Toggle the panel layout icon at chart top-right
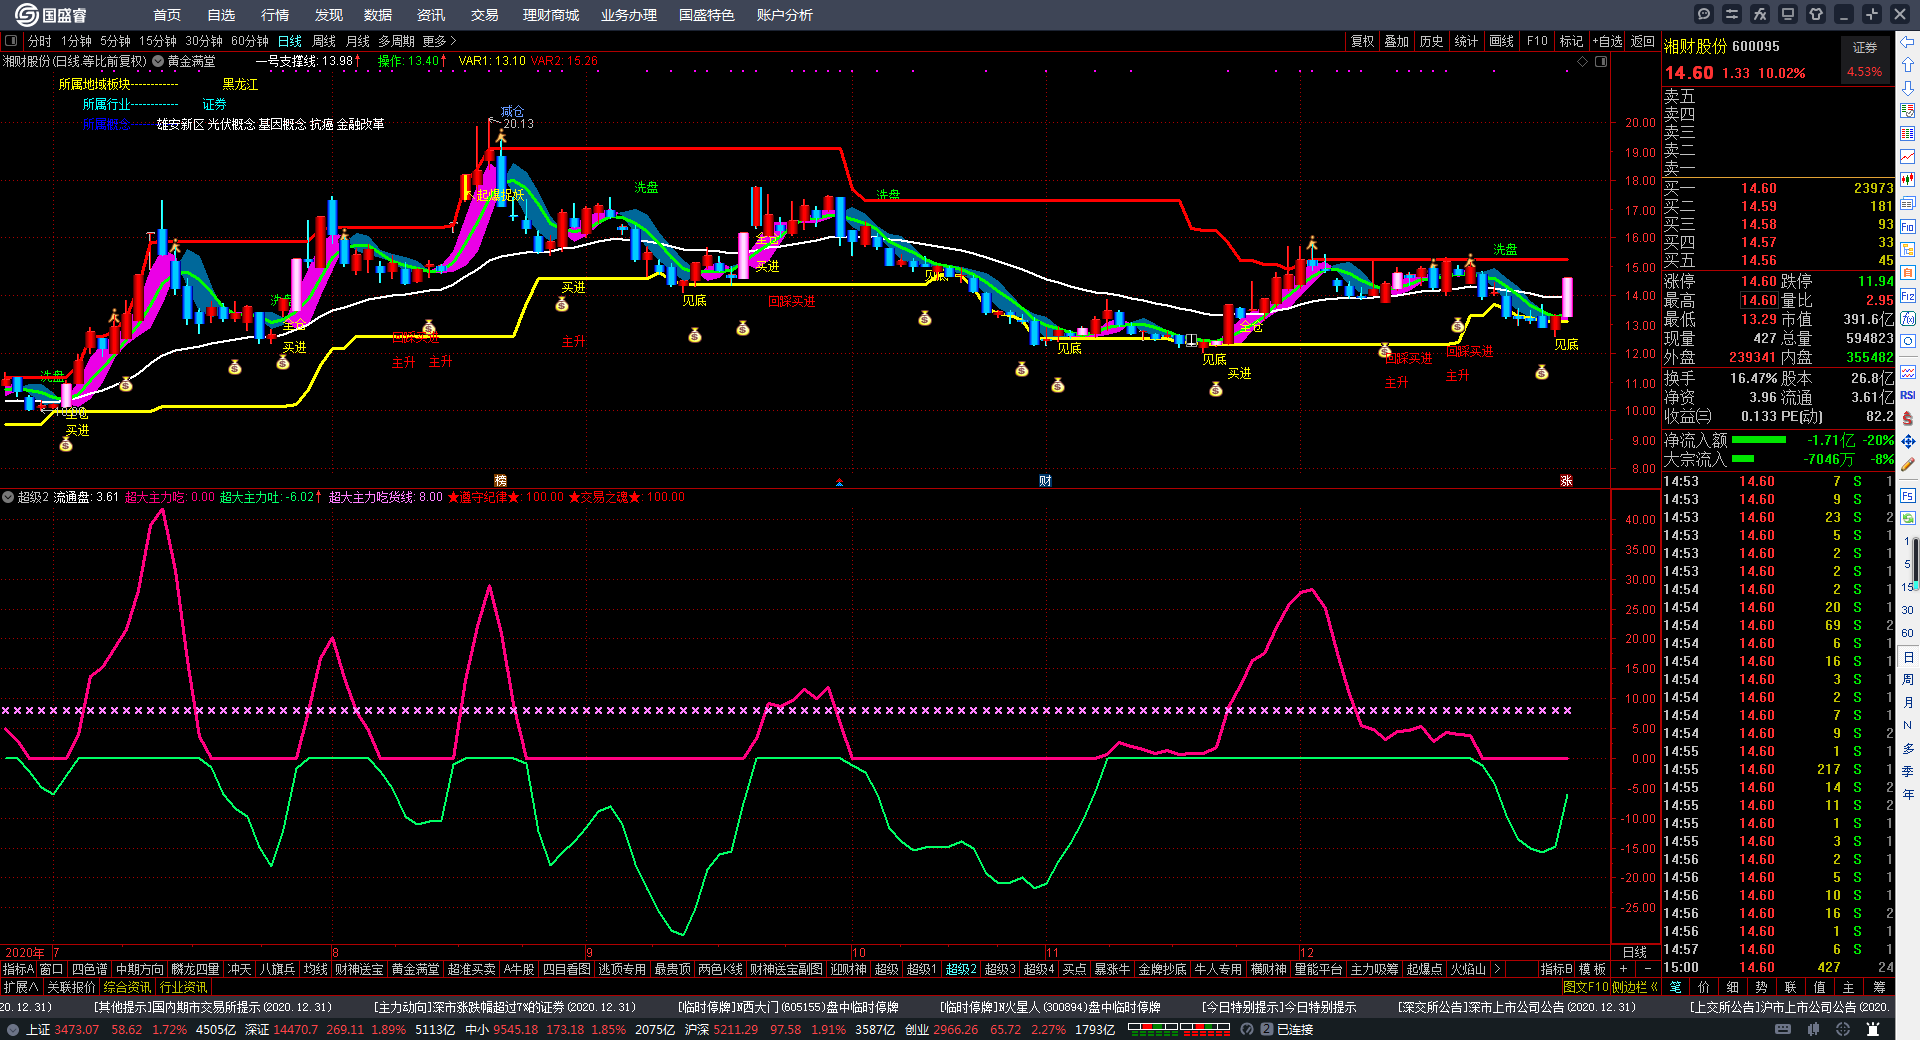This screenshot has height=1040, width=1920. [1601, 62]
